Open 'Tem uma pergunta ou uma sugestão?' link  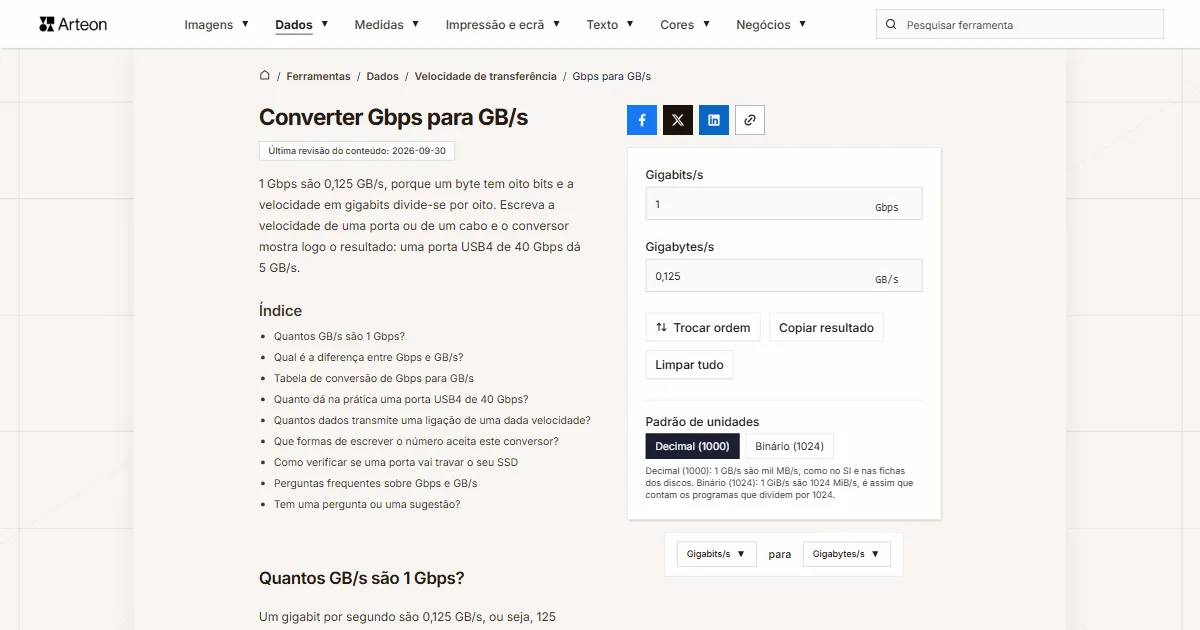(367, 505)
